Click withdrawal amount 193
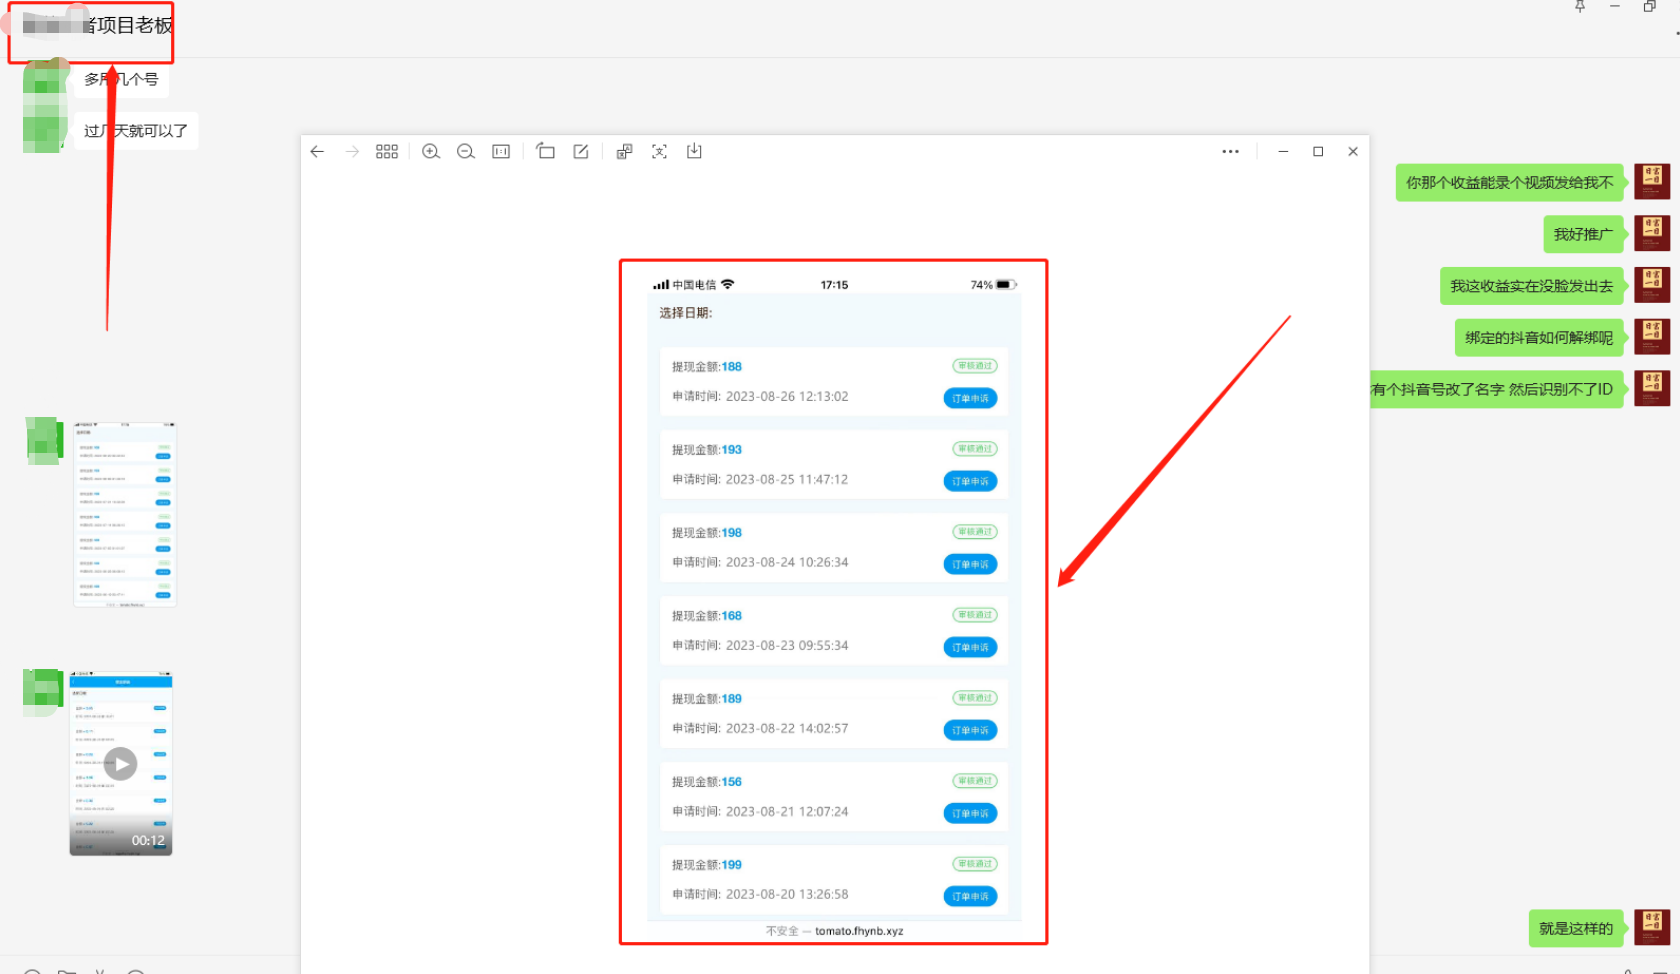Screen dimensions: 1680x974 click(732, 450)
